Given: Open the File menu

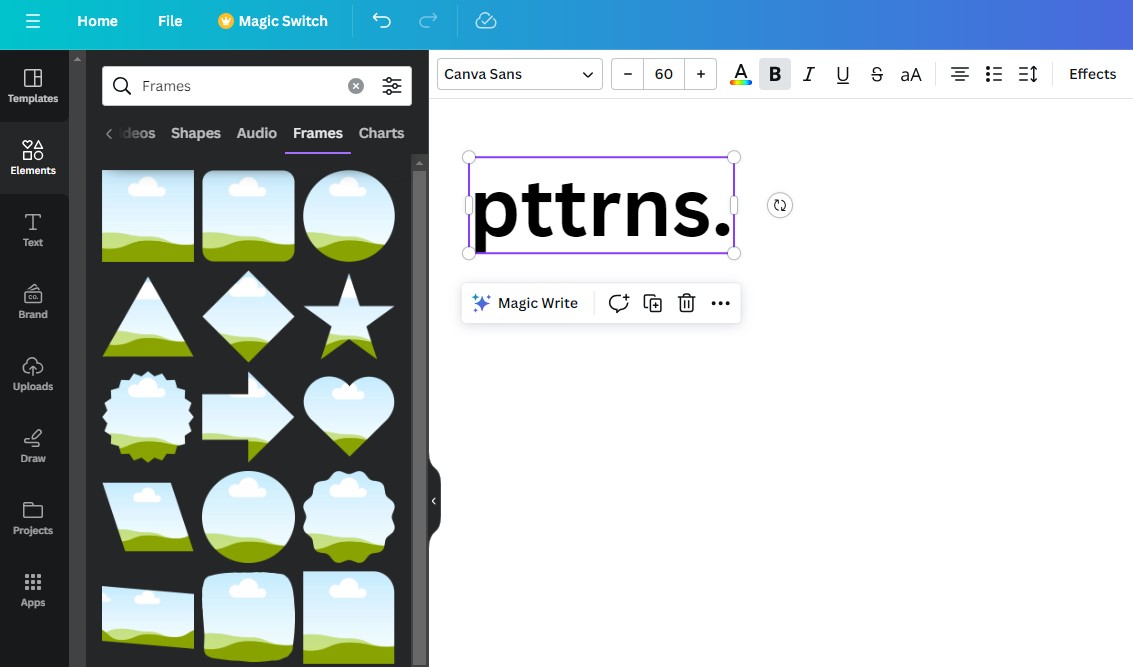Looking at the screenshot, I should point(170,21).
